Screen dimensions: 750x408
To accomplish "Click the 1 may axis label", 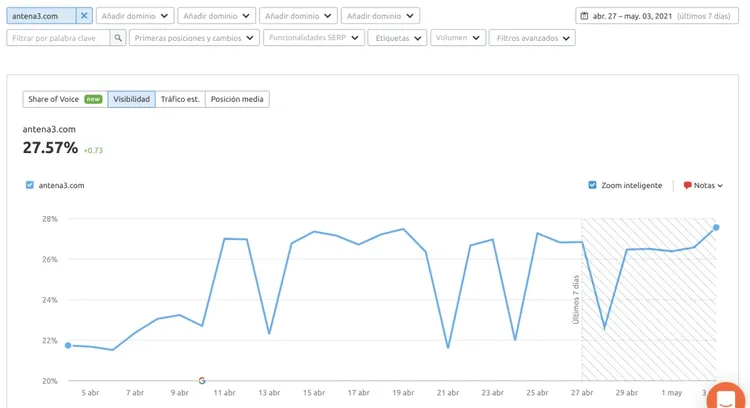I will [x=672, y=393].
